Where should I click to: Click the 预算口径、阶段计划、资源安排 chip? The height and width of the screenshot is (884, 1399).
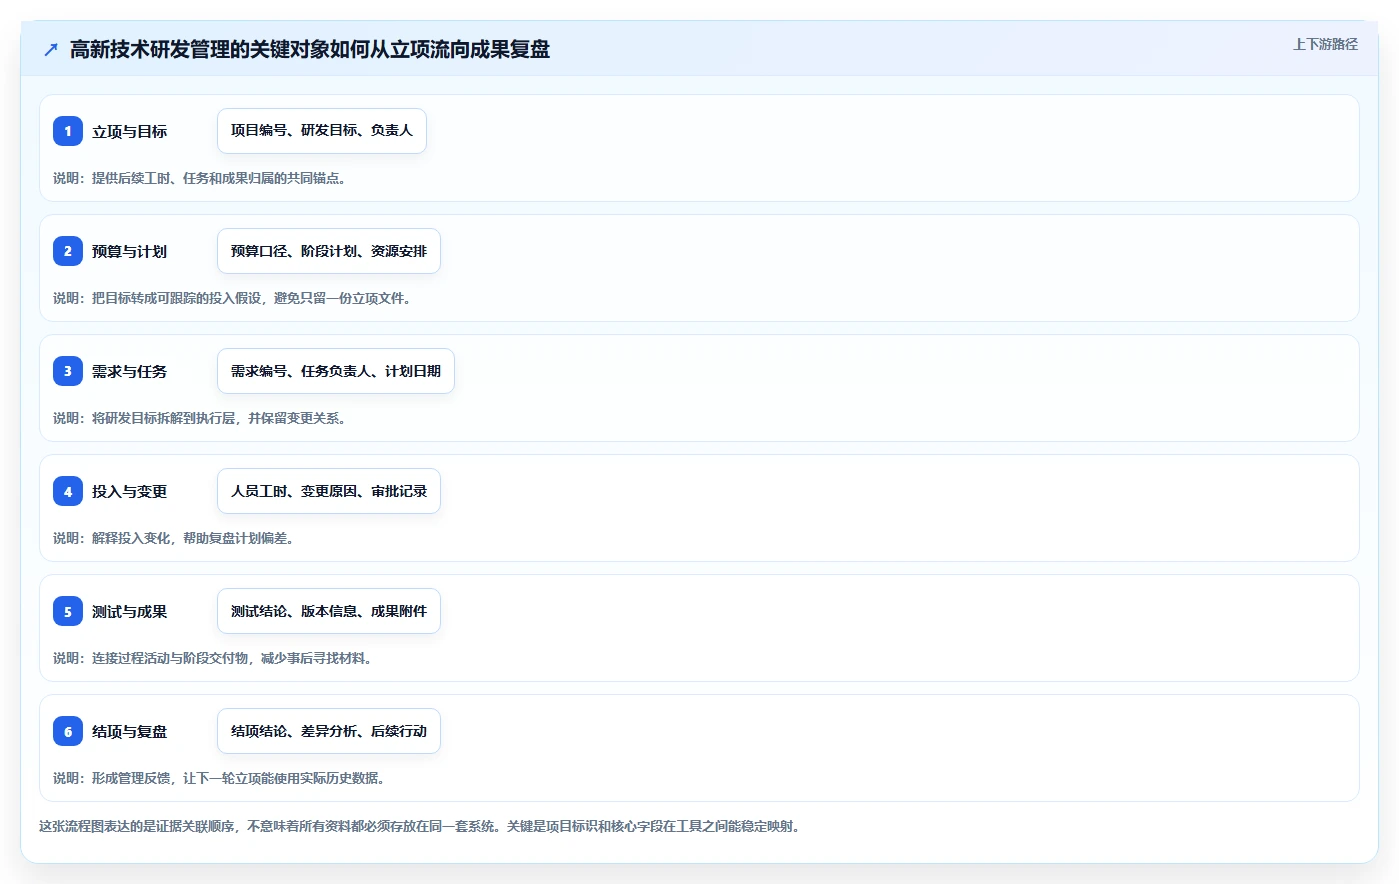[329, 251]
